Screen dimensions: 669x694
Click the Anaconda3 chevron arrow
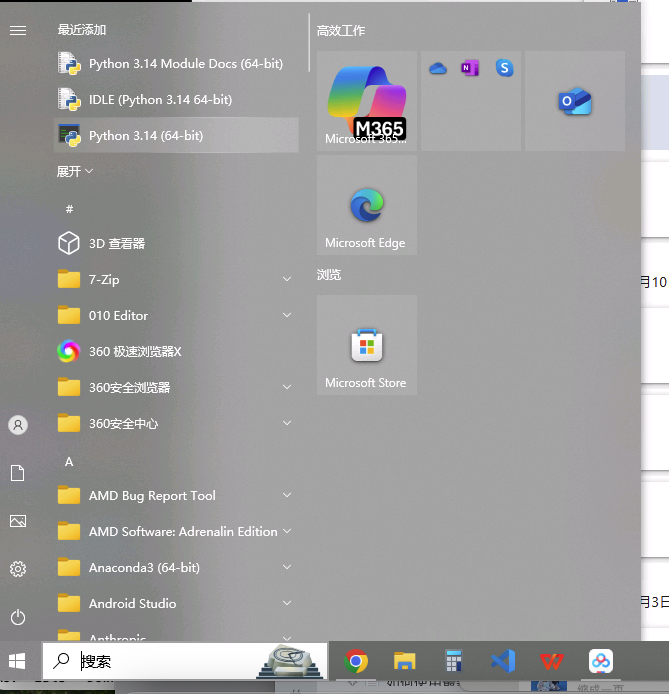point(287,567)
